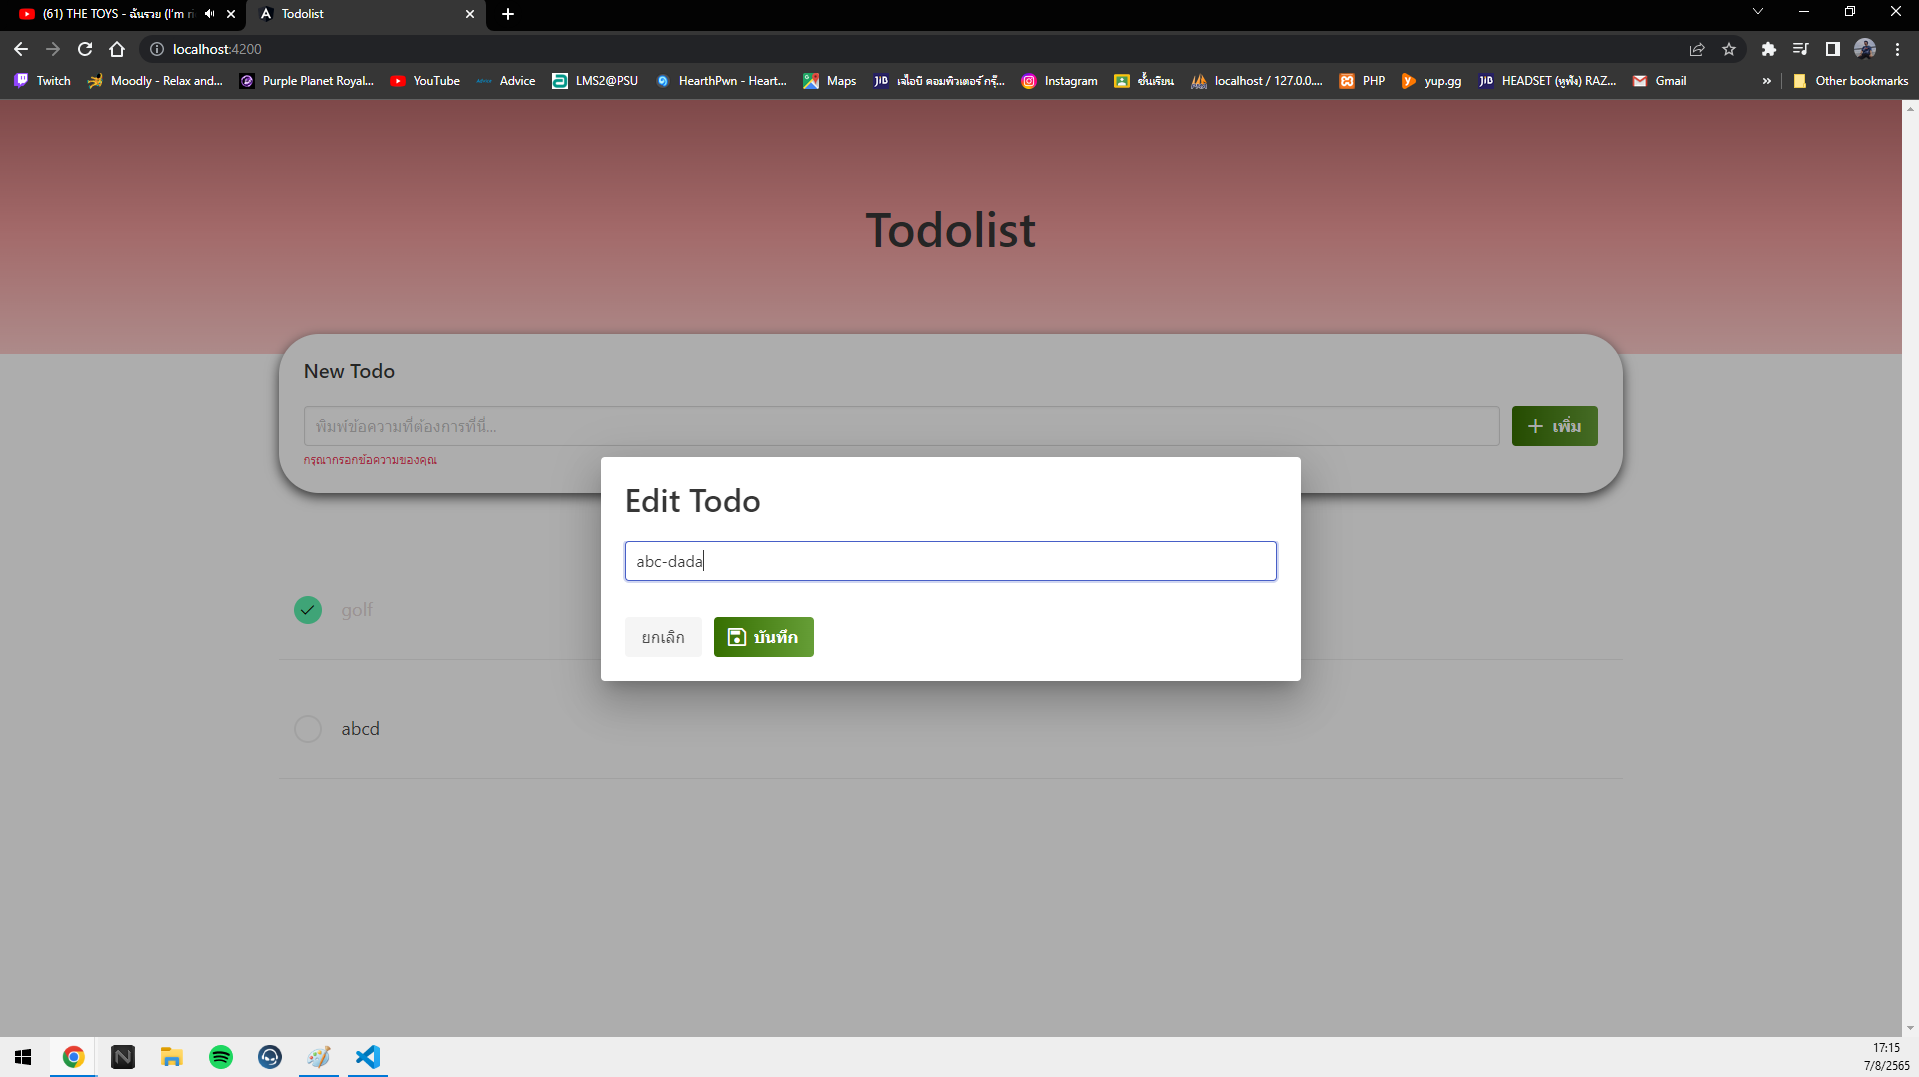Viewport: 1919px width, 1077px height.
Task: Open the localhost / 127.0.0 bookmark
Action: [x=1257, y=81]
